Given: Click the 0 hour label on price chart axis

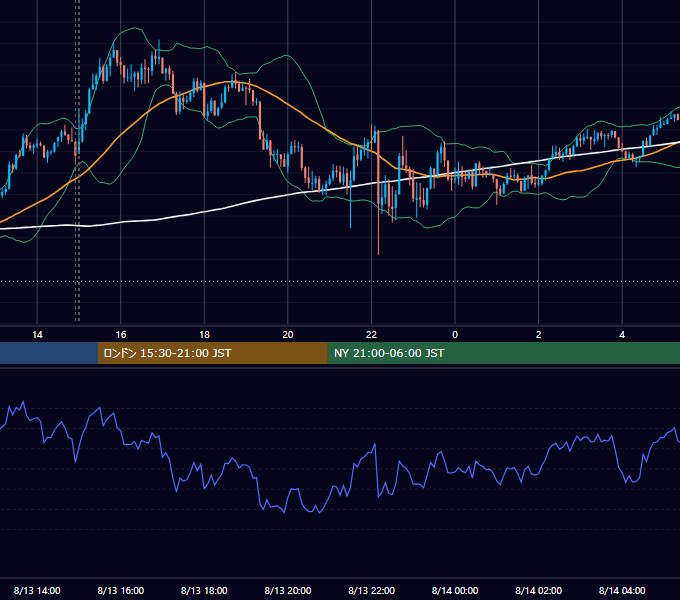Looking at the screenshot, I should (455, 335).
